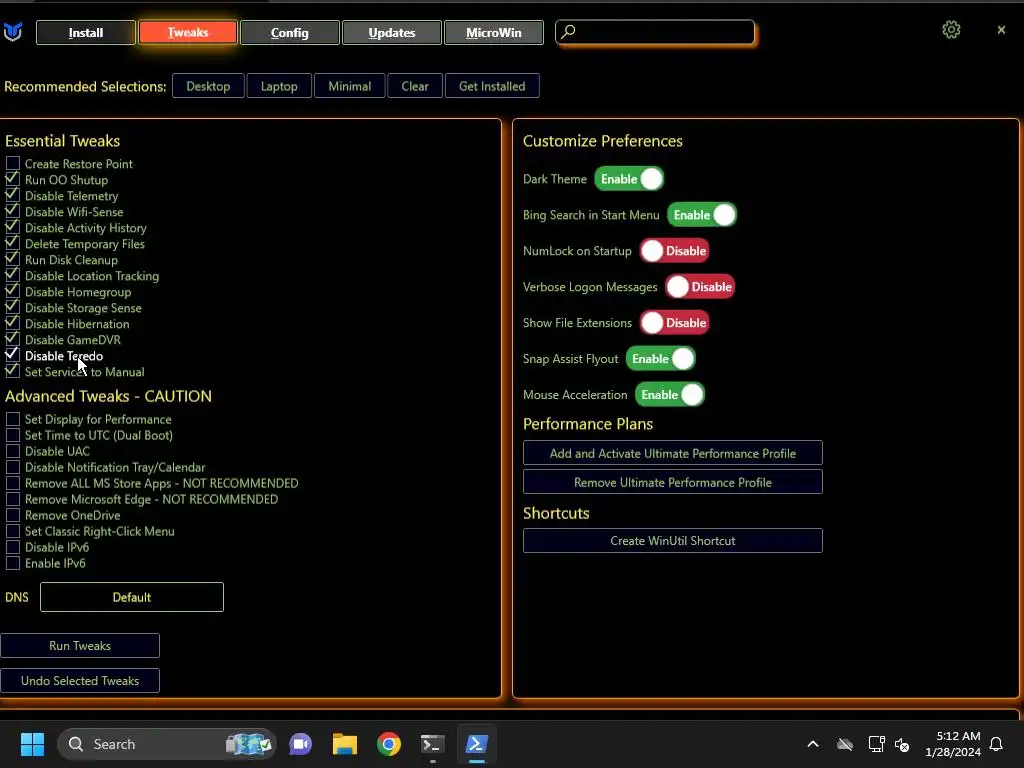This screenshot has height=768, width=1024.
Task: Open the DNS Default dropdown
Action: pyautogui.click(x=132, y=597)
